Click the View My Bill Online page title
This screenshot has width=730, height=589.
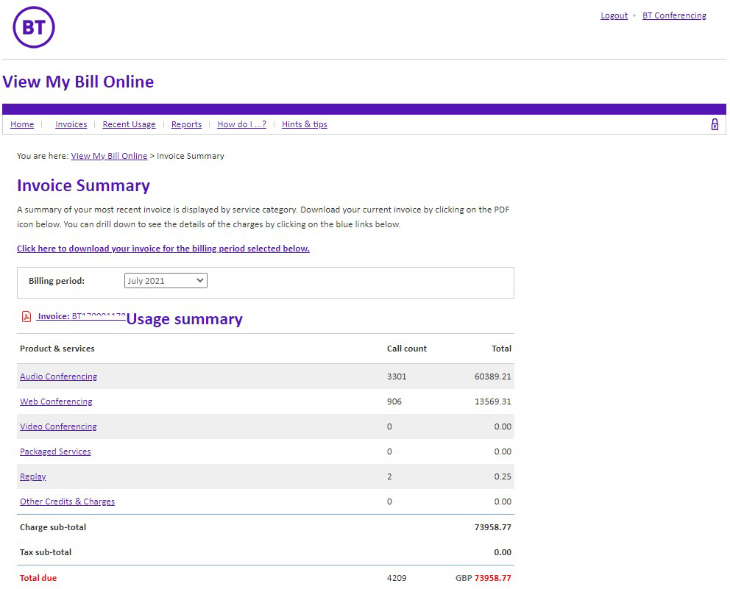click(78, 82)
